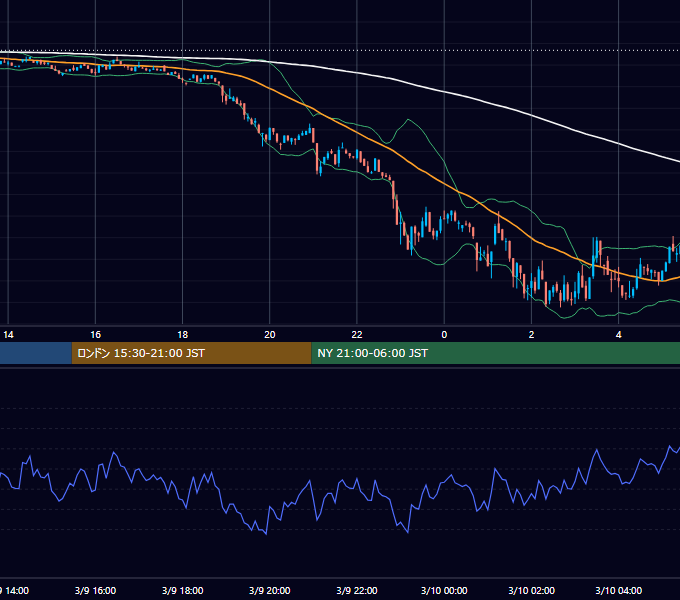
Task: Select the 2 hour axis label
Action: [x=531, y=335]
